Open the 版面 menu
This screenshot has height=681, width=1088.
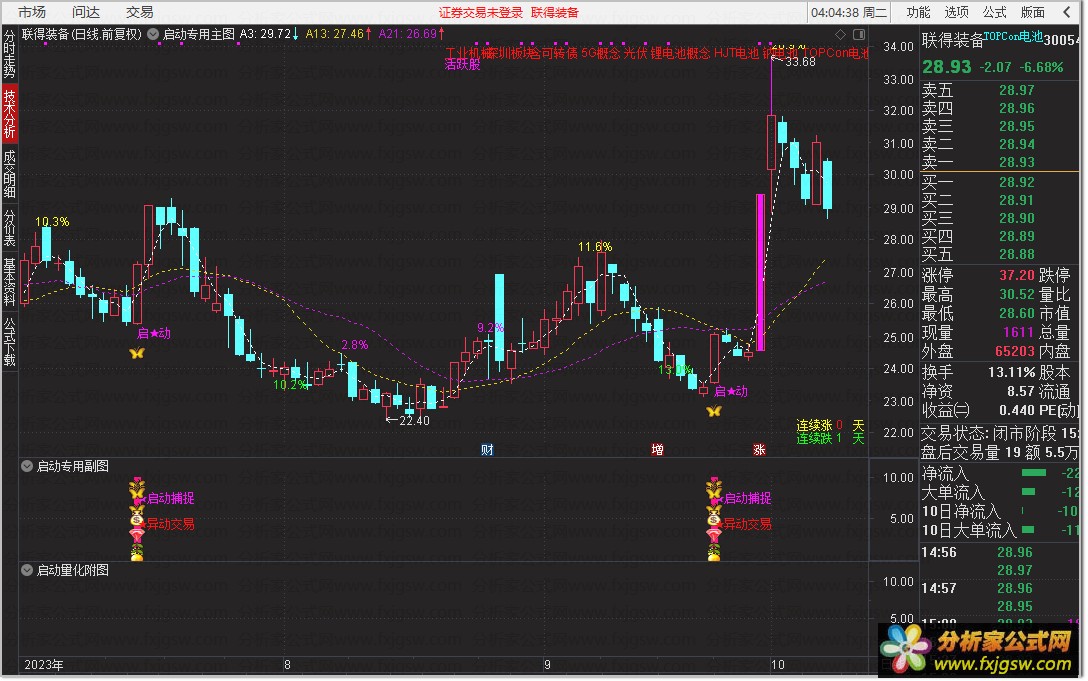tap(1032, 12)
